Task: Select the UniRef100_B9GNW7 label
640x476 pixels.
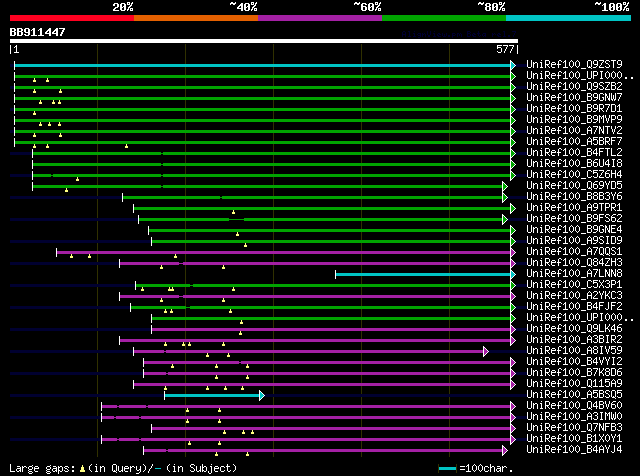Action: point(574,98)
